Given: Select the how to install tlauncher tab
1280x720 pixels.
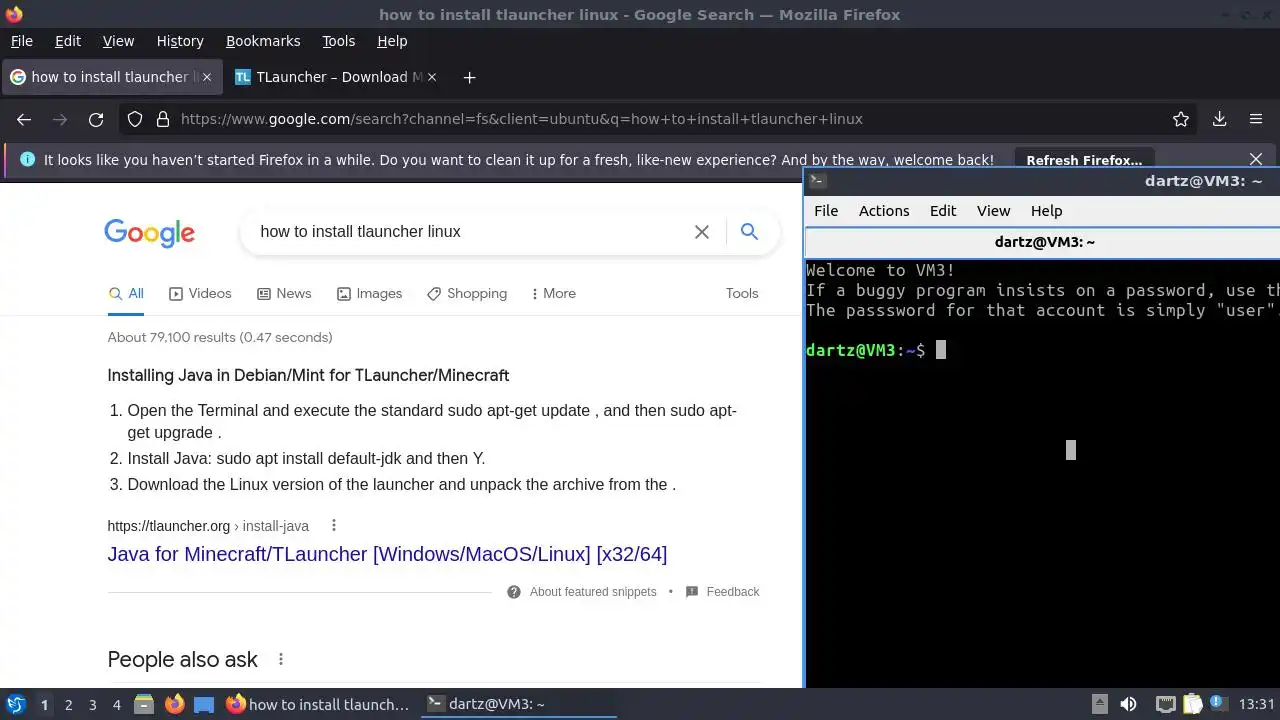Looking at the screenshot, I should pos(112,77).
